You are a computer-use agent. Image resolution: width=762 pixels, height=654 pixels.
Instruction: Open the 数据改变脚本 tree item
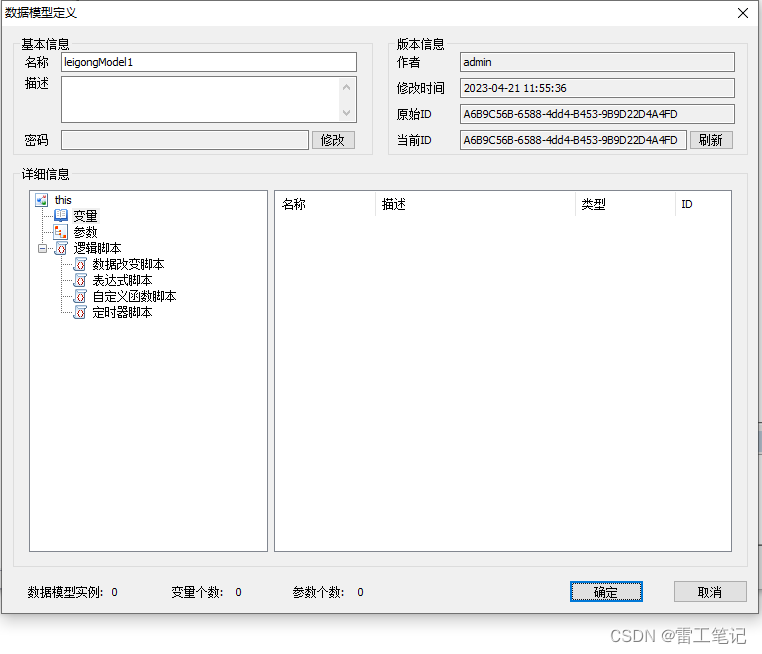pyautogui.click(x=128, y=264)
